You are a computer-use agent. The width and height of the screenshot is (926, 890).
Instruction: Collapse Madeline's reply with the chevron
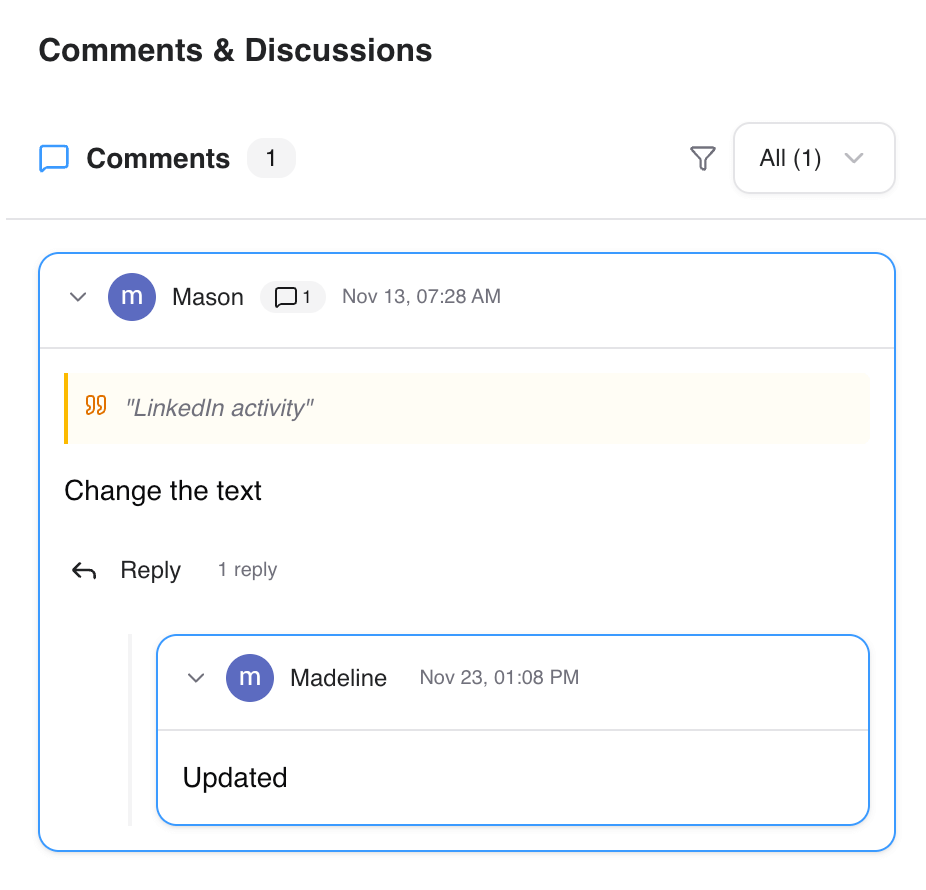[196, 678]
